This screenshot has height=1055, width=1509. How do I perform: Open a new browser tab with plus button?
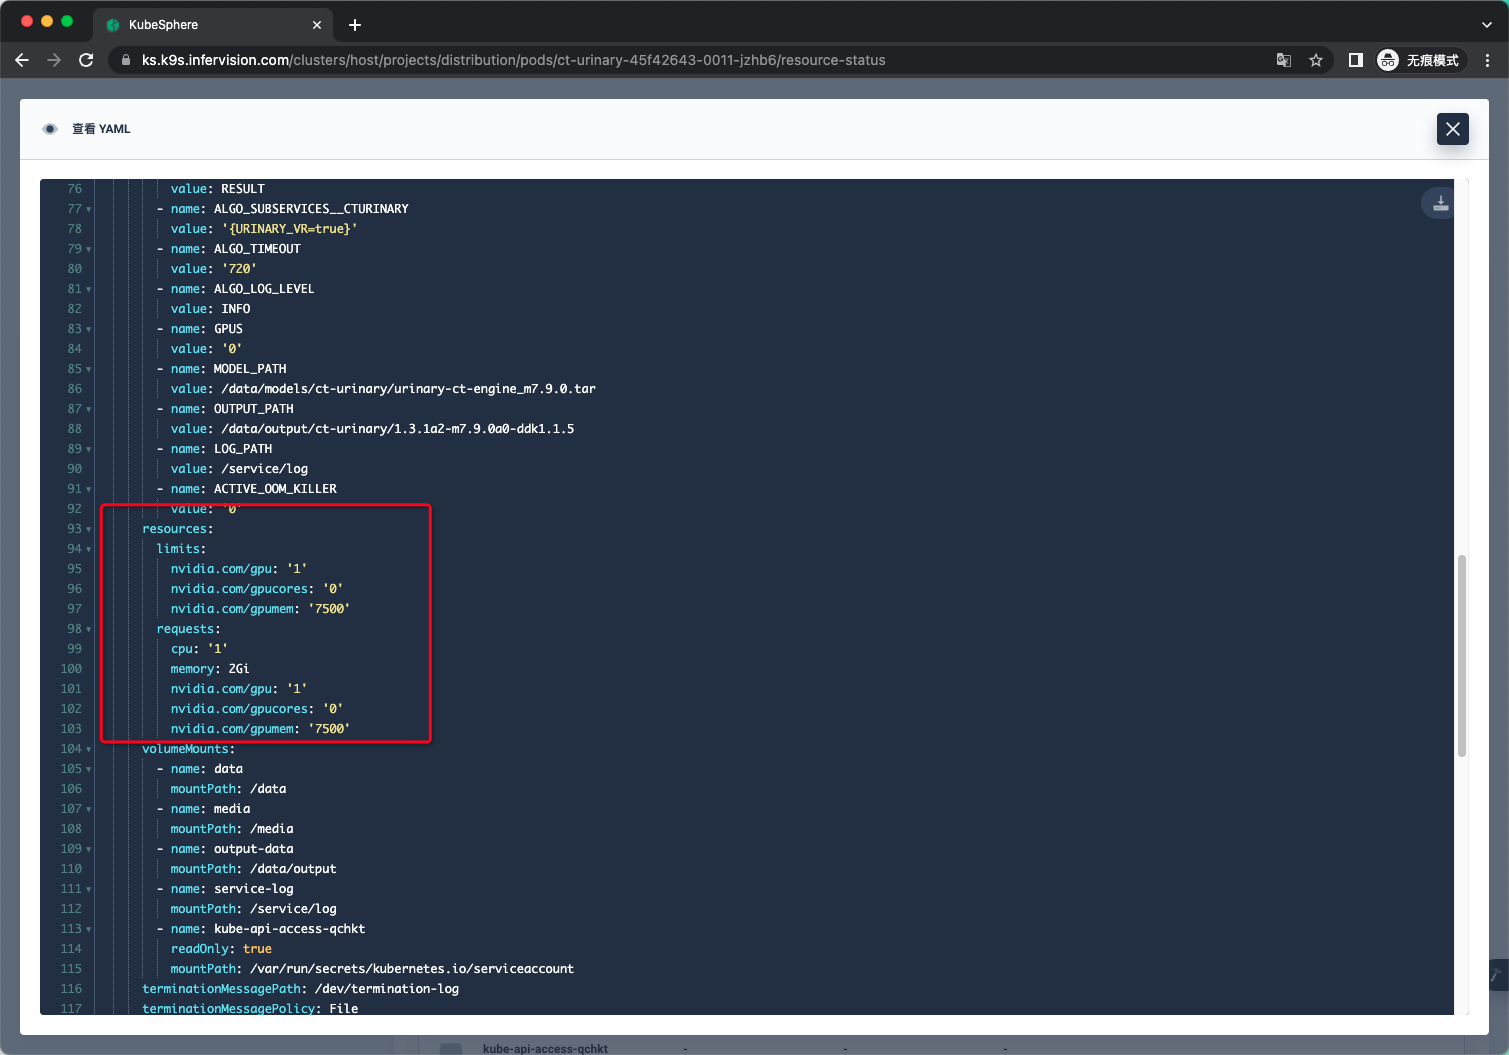click(x=354, y=24)
